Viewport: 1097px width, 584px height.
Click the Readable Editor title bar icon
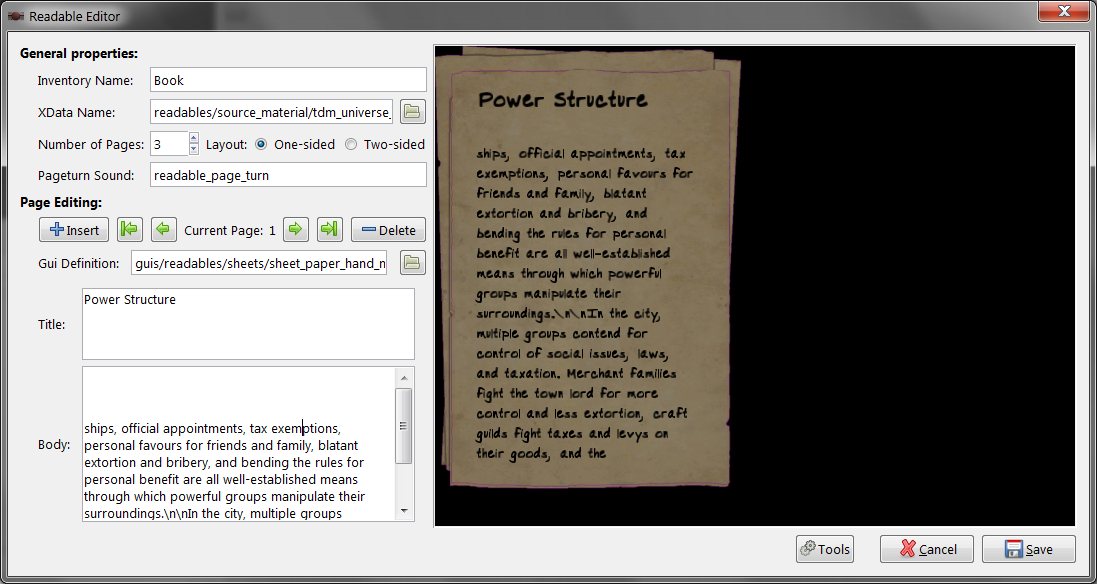pyautogui.click(x=13, y=15)
